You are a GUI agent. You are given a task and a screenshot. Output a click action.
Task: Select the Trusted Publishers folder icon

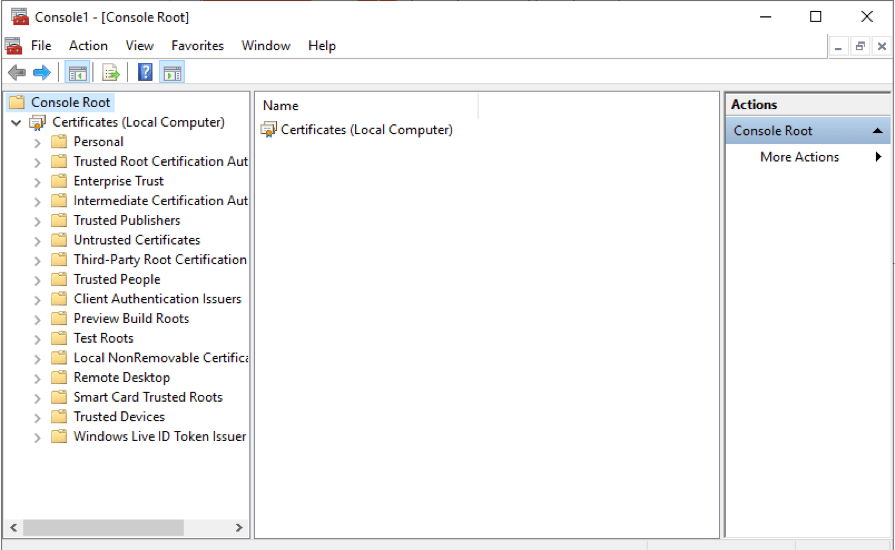click(x=59, y=221)
